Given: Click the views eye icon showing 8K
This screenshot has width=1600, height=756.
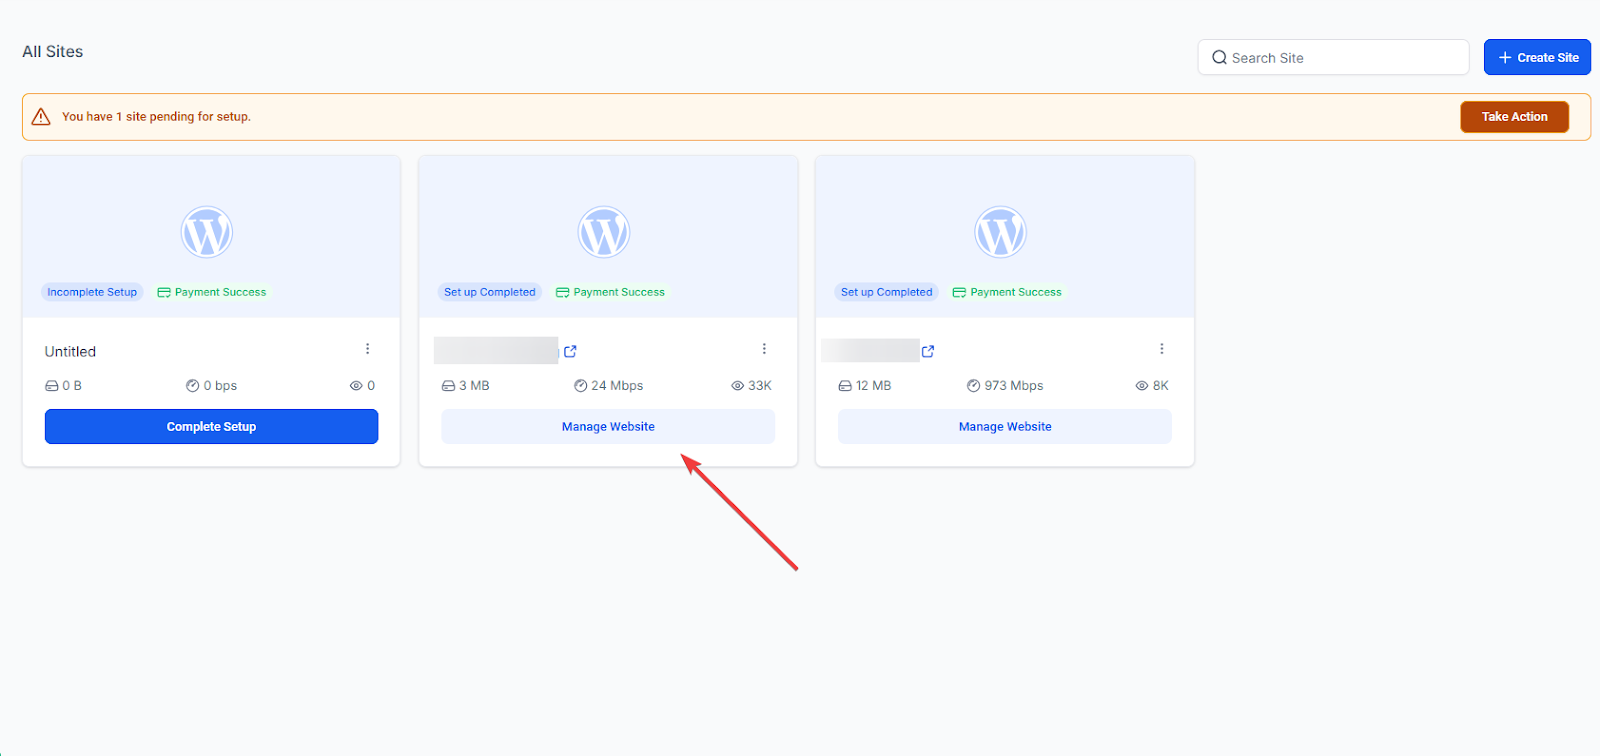Looking at the screenshot, I should click(1142, 386).
